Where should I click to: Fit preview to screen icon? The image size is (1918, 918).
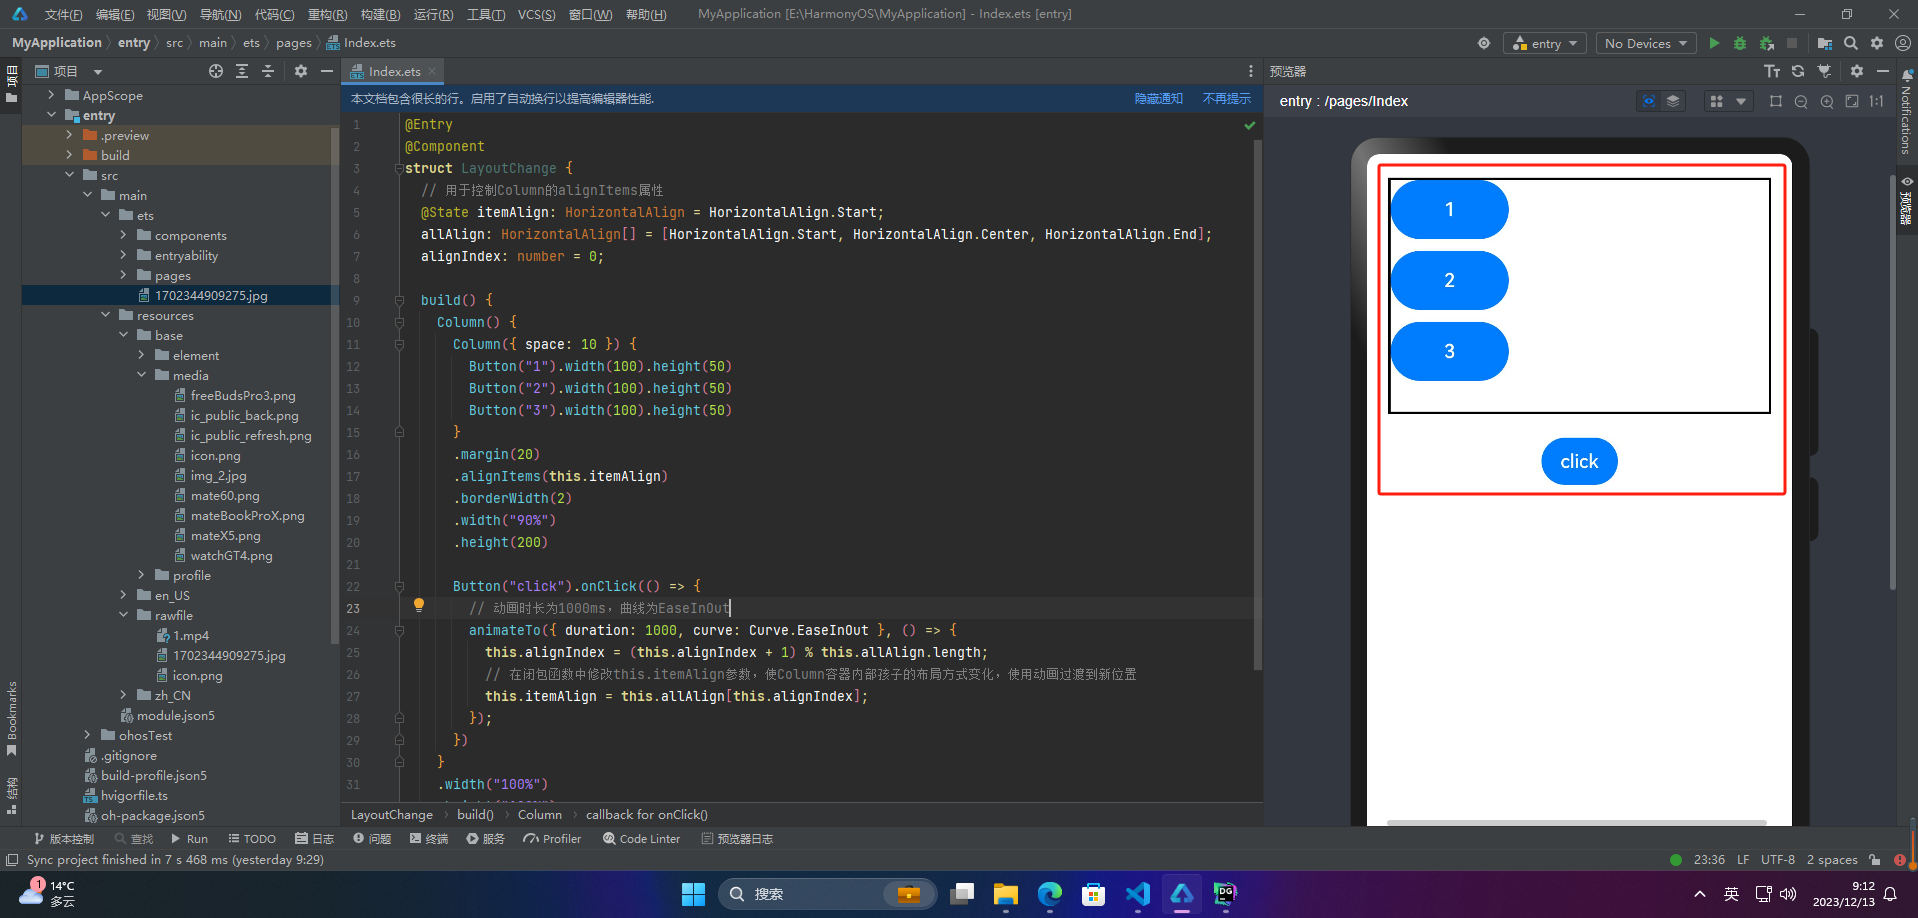click(1852, 101)
